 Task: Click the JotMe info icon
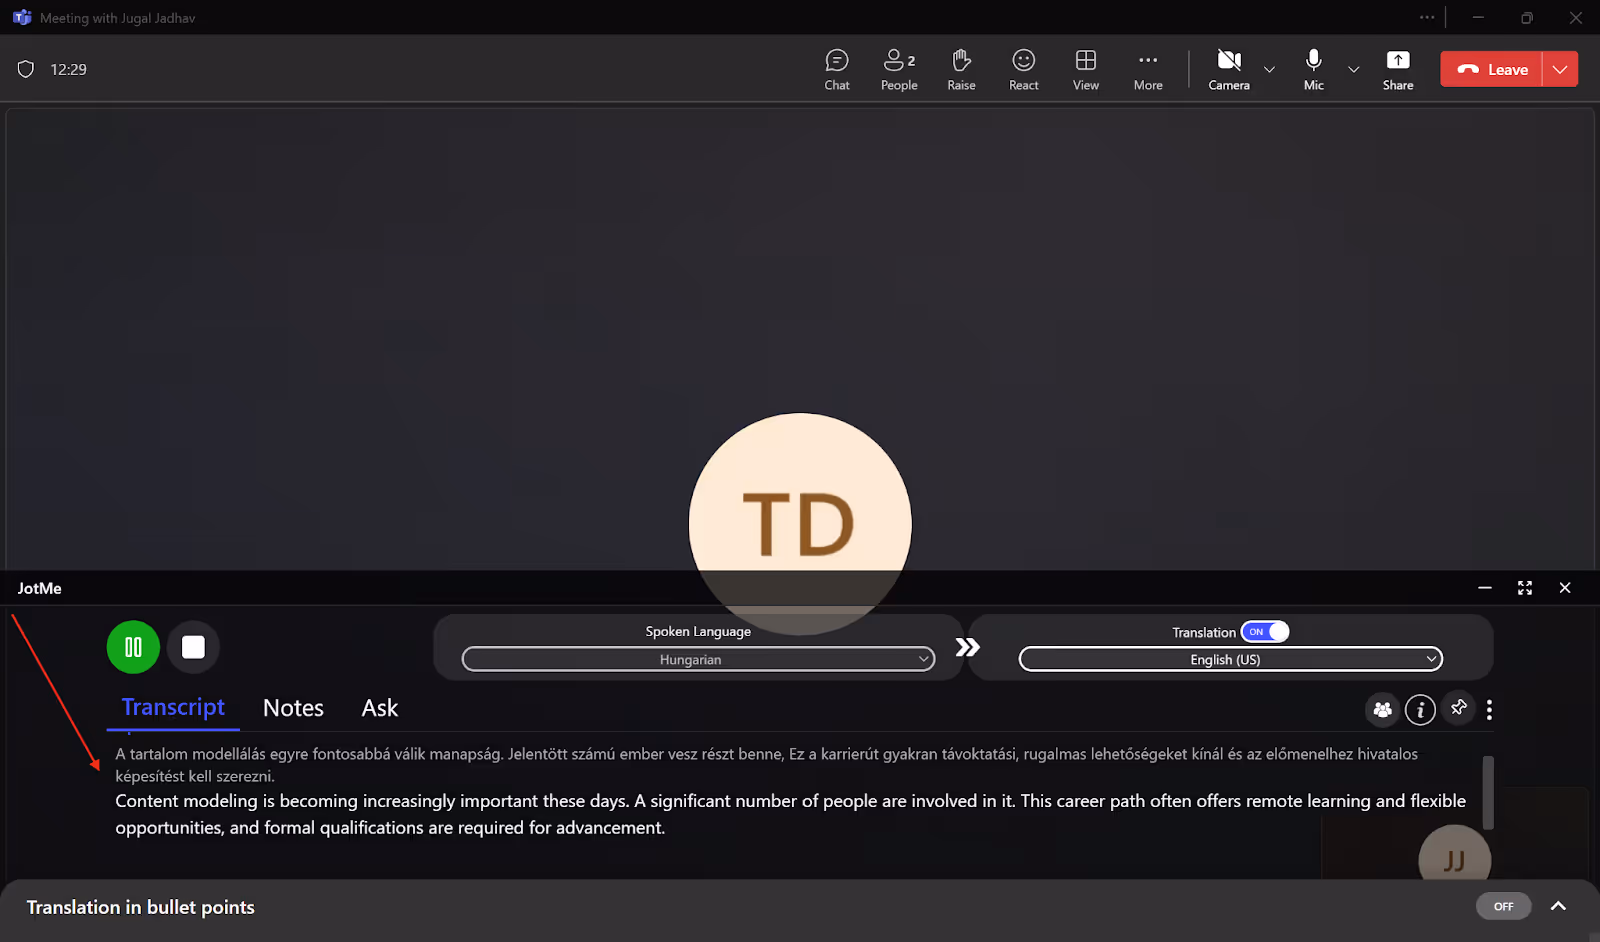[x=1420, y=710]
